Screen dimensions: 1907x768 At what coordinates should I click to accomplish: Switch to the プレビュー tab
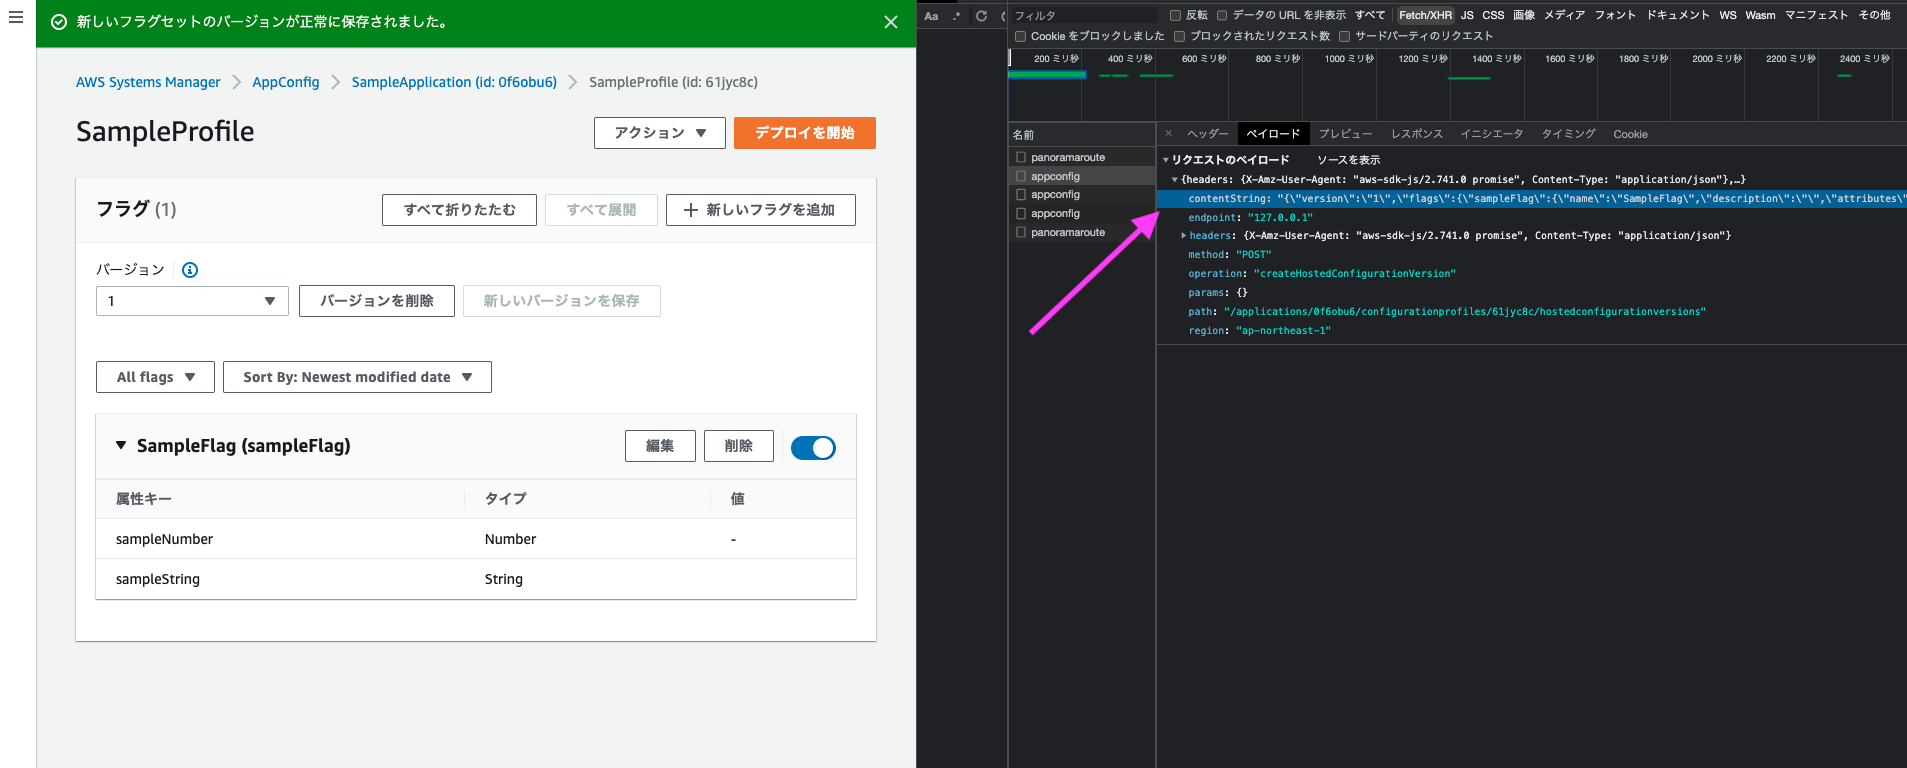tap(1345, 134)
